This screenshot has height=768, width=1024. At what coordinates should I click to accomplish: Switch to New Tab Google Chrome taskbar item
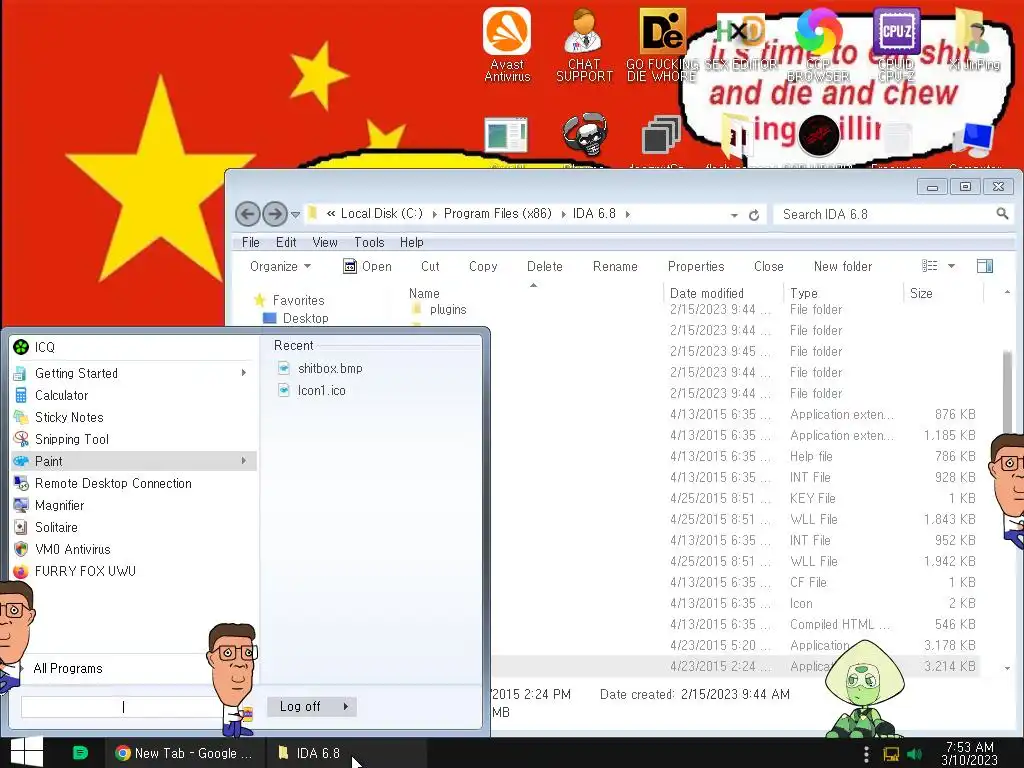click(x=184, y=753)
